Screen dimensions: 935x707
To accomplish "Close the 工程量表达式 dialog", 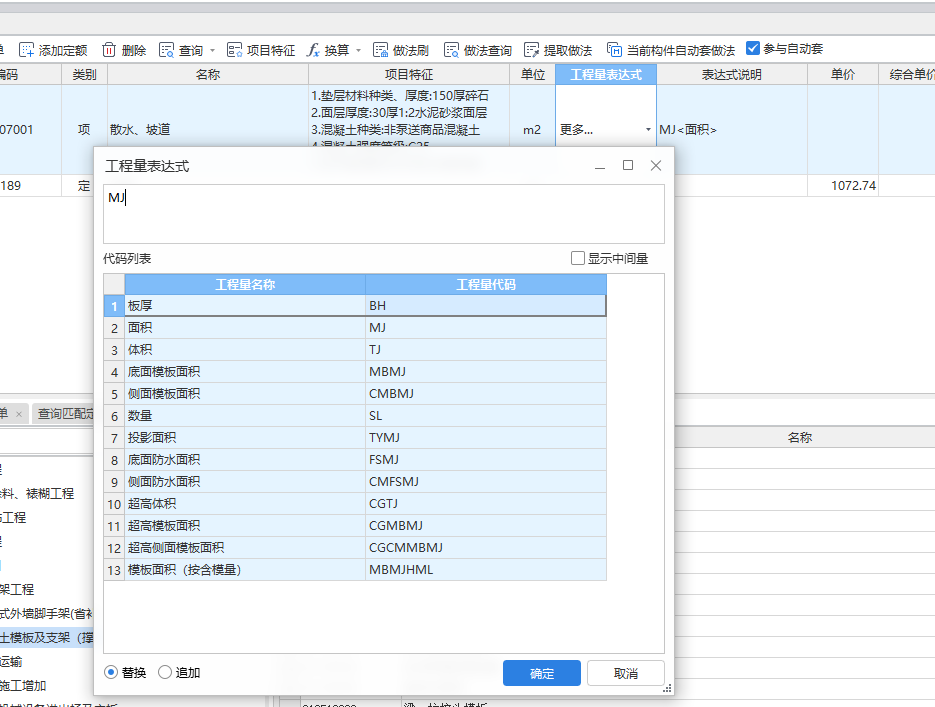I will click(x=656, y=165).
